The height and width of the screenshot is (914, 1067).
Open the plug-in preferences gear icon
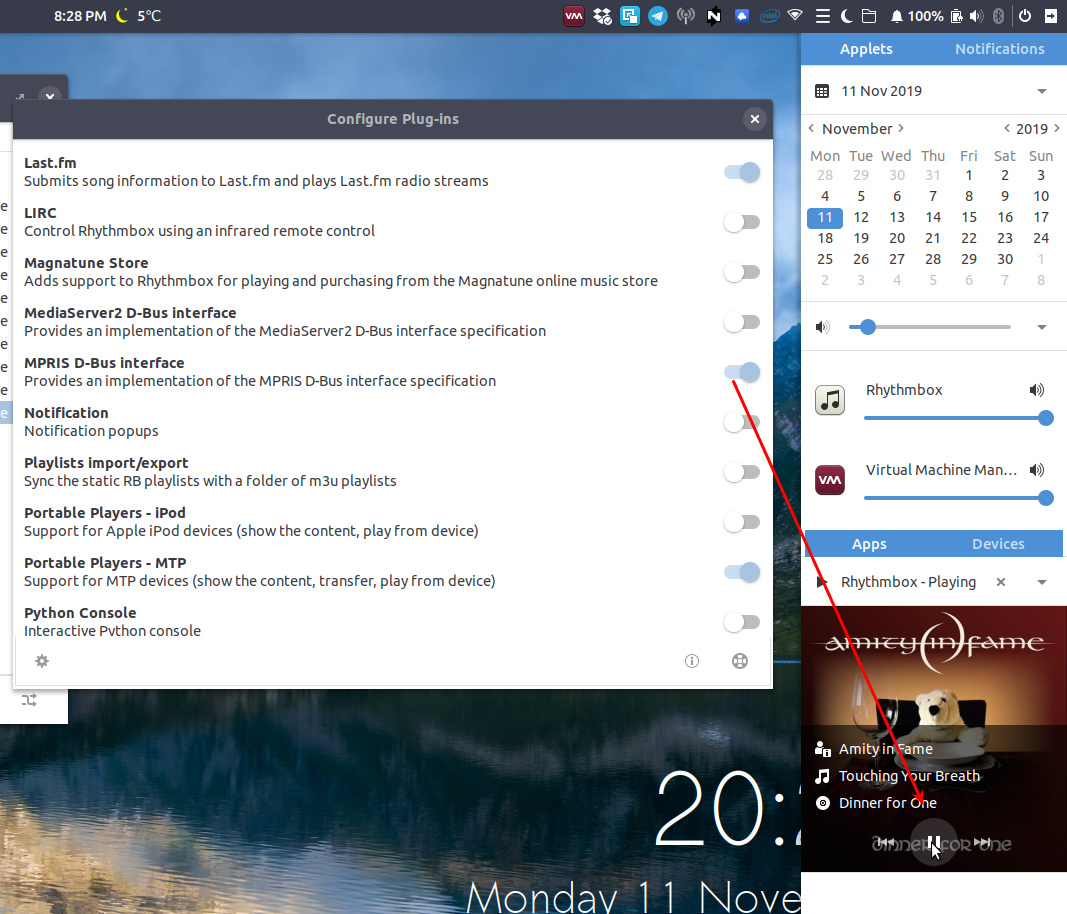42,661
